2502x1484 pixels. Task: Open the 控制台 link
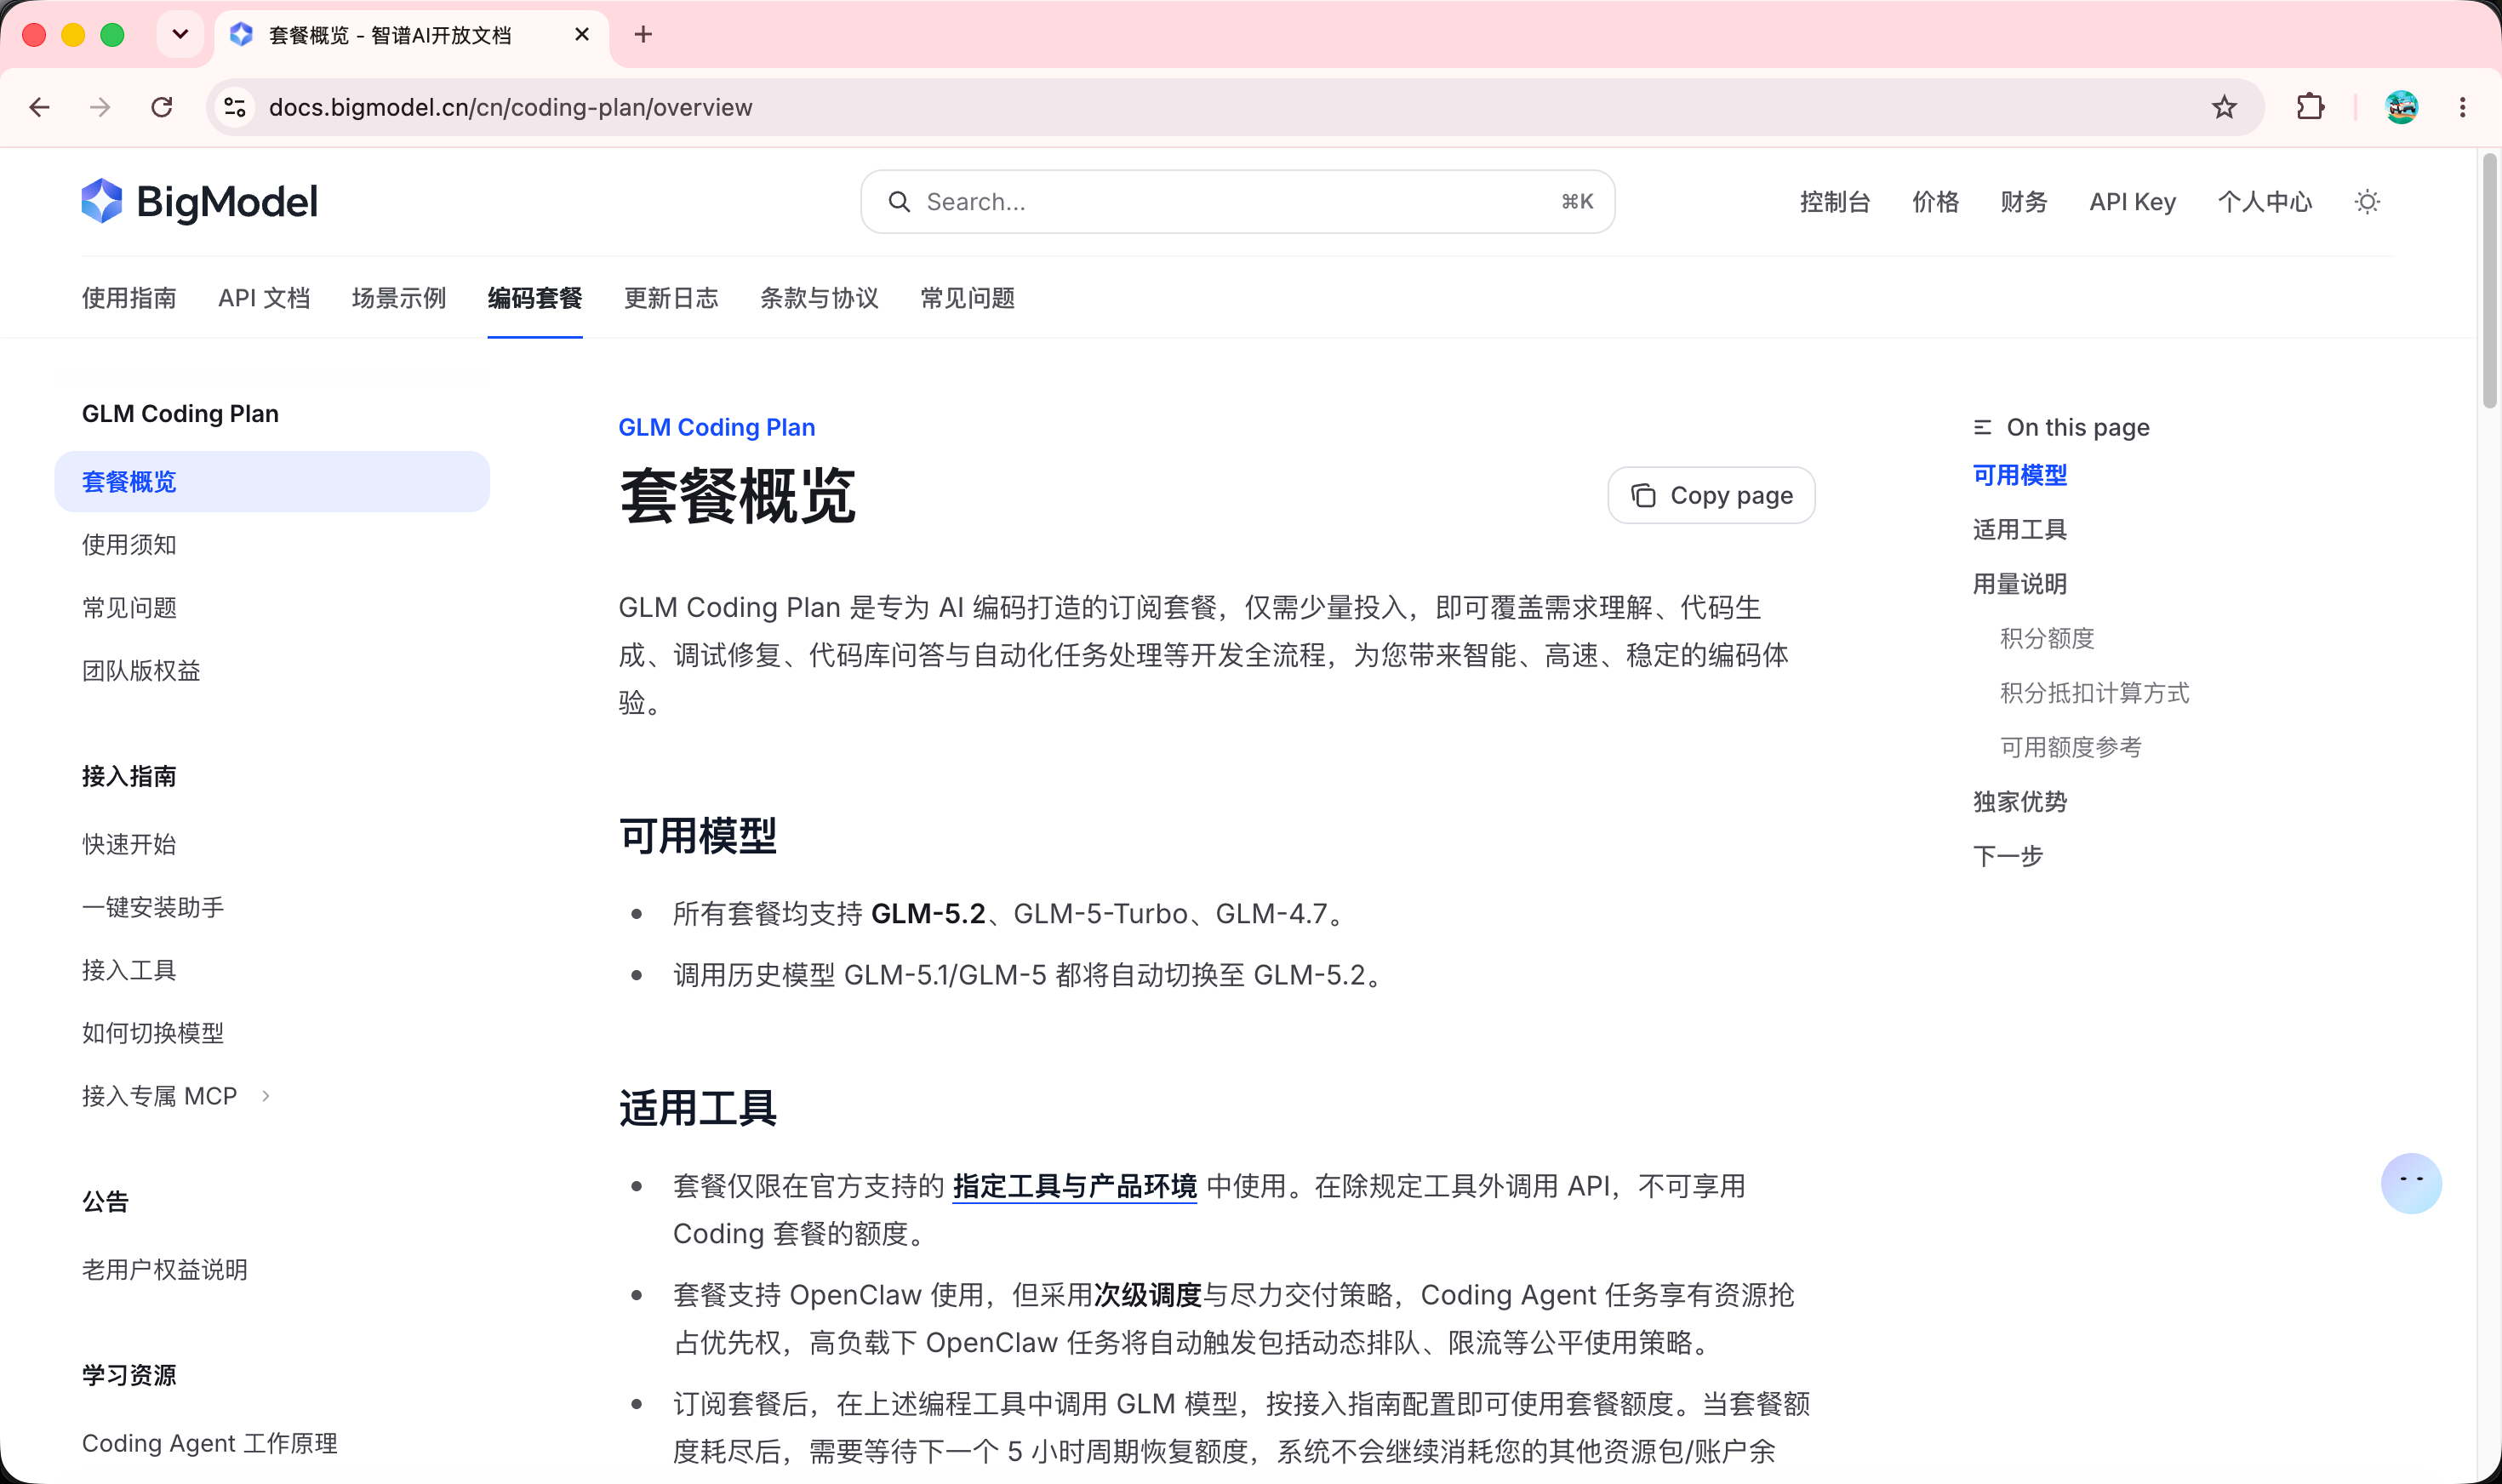(x=1835, y=202)
